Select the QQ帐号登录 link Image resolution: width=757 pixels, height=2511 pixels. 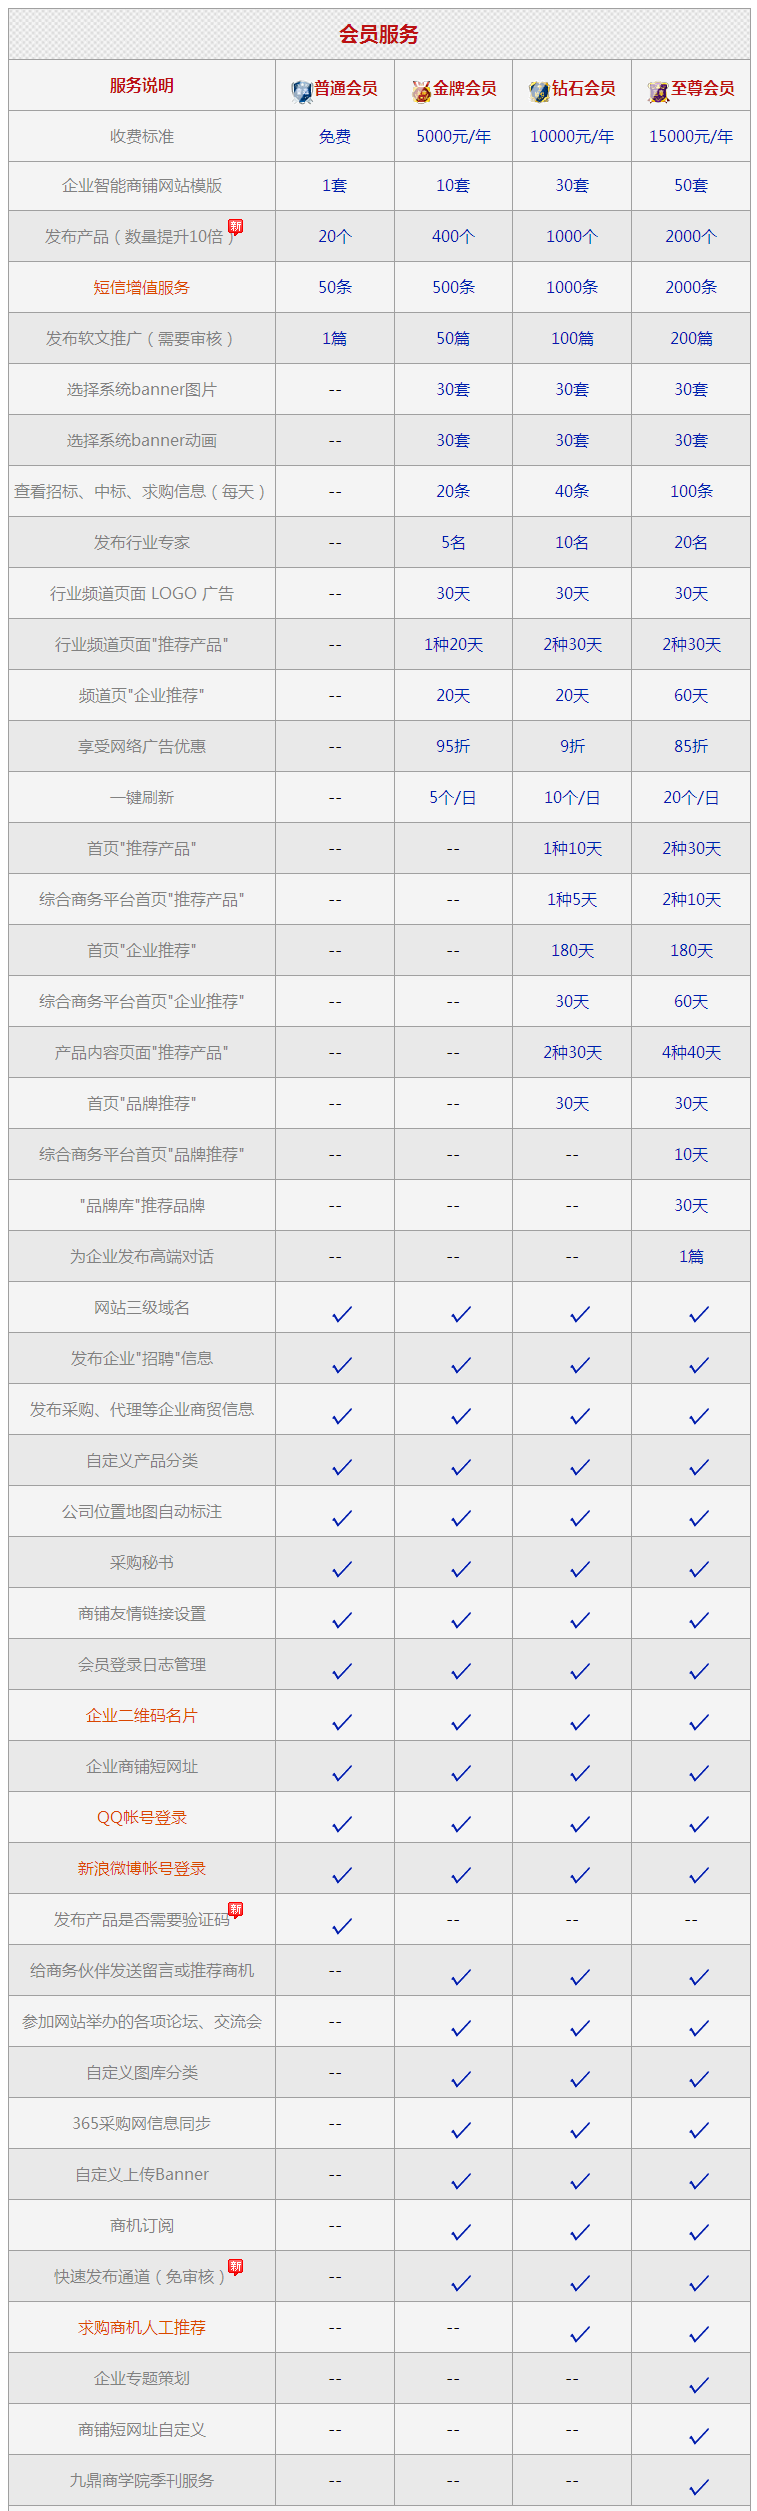tap(142, 1817)
